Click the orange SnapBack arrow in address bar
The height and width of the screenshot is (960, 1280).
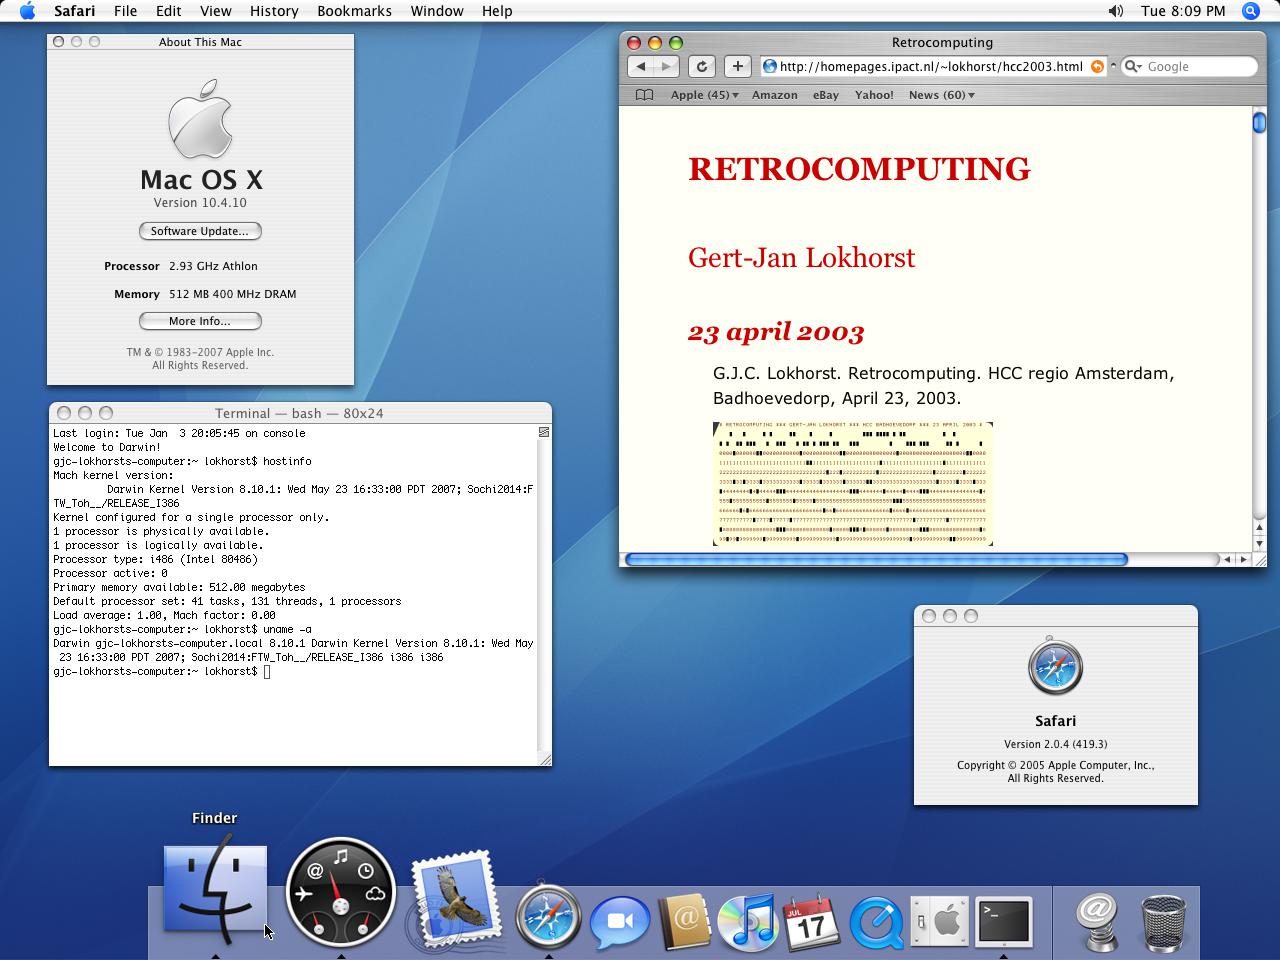click(1097, 67)
